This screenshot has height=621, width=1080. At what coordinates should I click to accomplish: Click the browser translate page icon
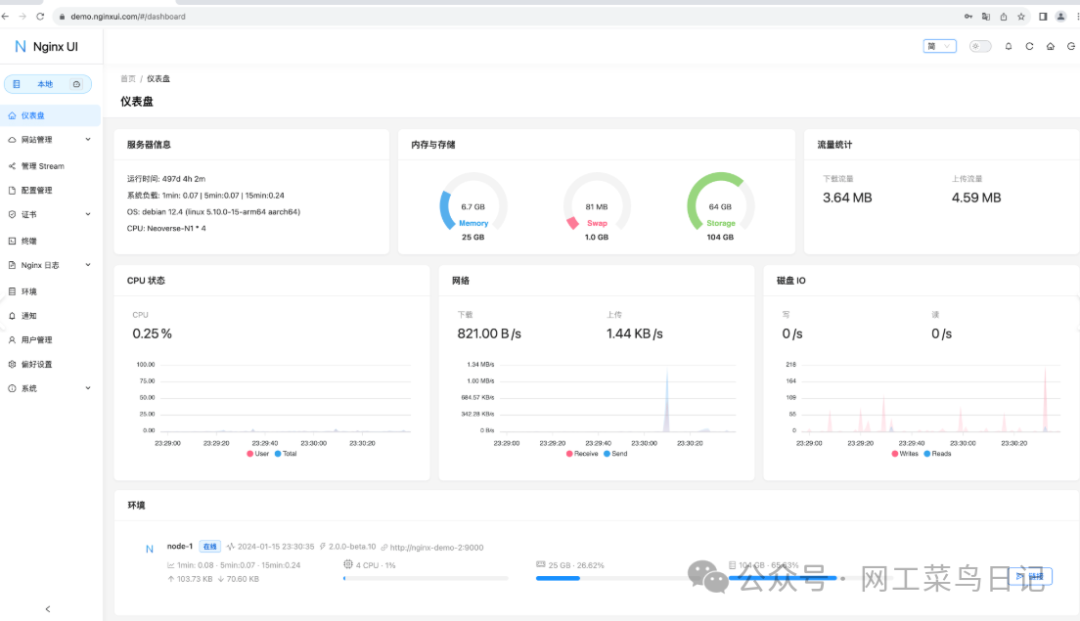[986, 17]
